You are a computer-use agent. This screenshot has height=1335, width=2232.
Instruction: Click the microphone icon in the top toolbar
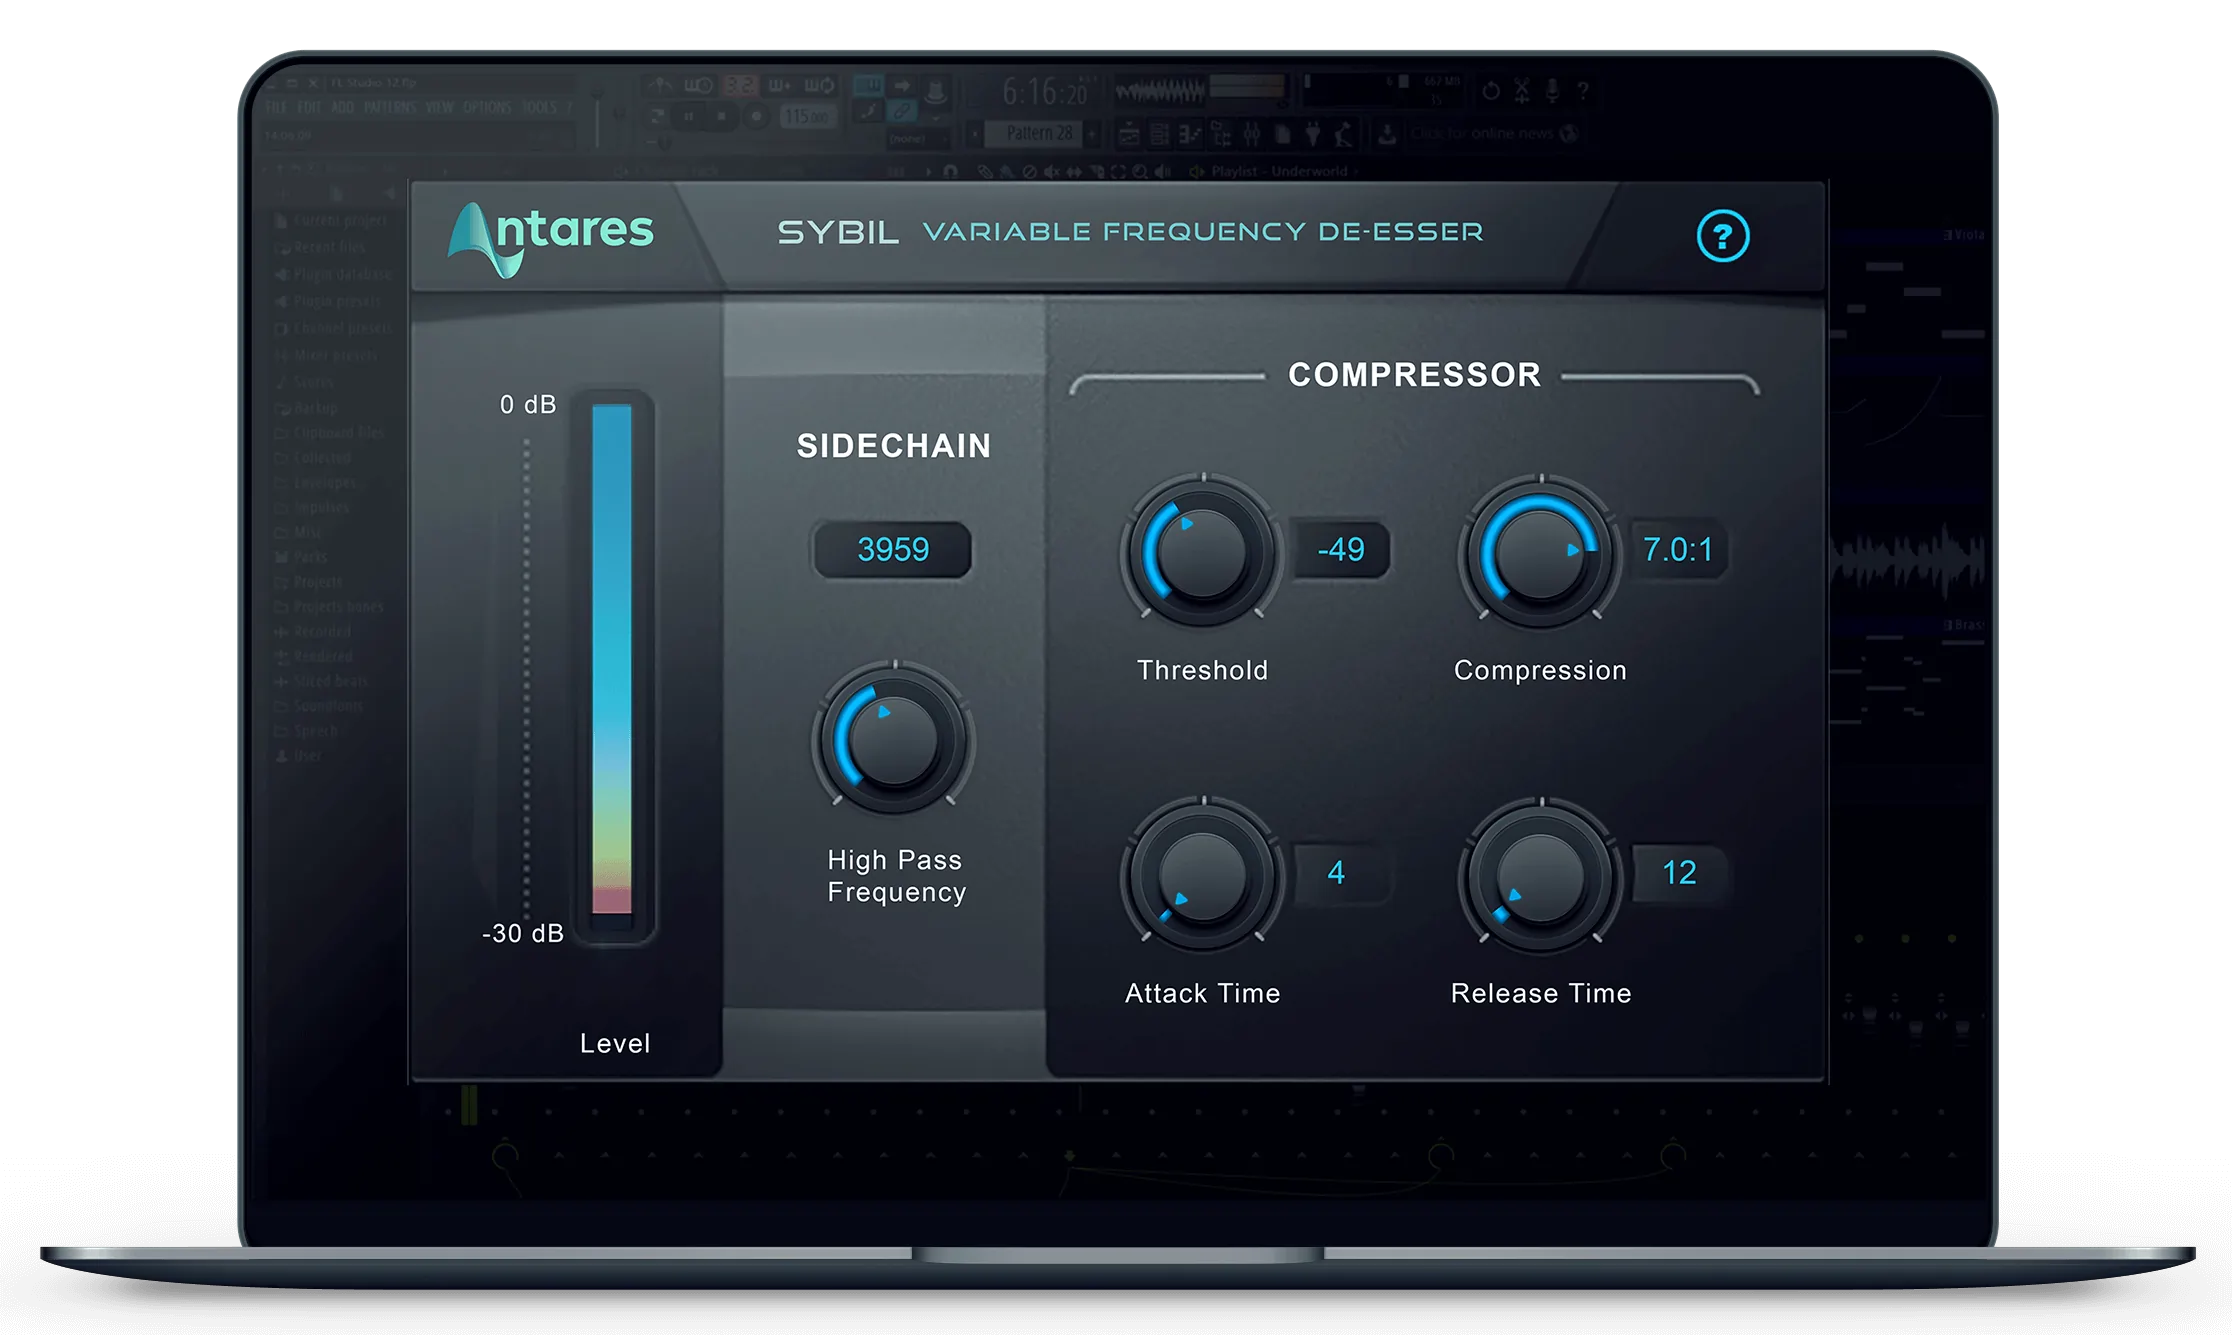1552,91
